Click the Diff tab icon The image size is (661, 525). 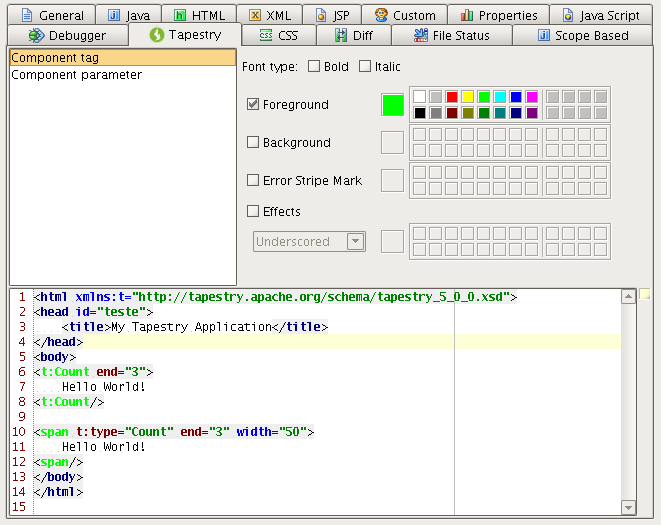(x=341, y=36)
